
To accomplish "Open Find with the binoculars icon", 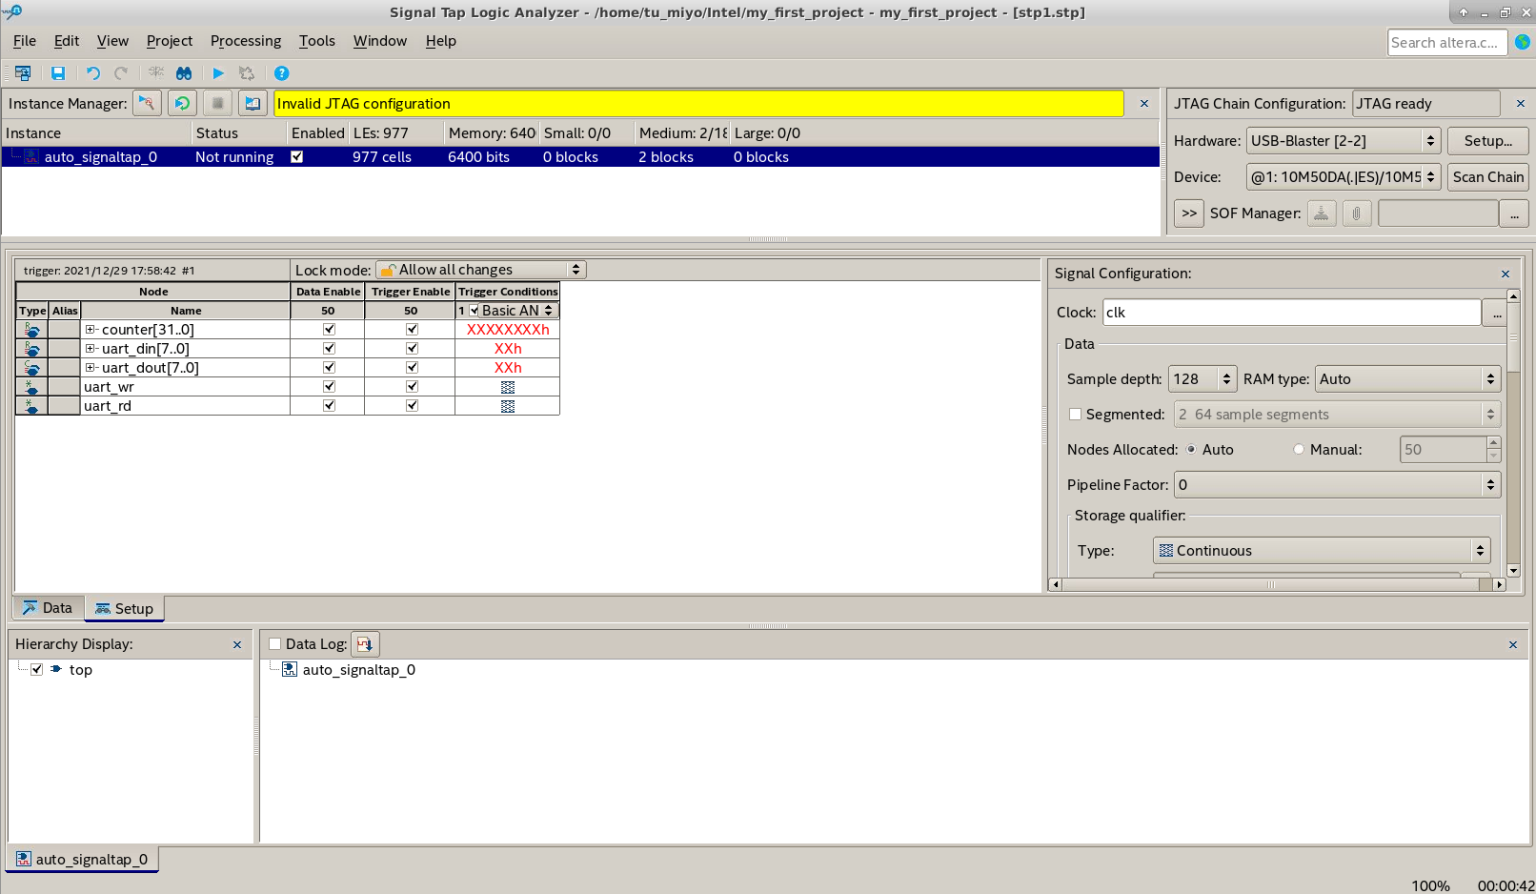I will click(184, 73).
